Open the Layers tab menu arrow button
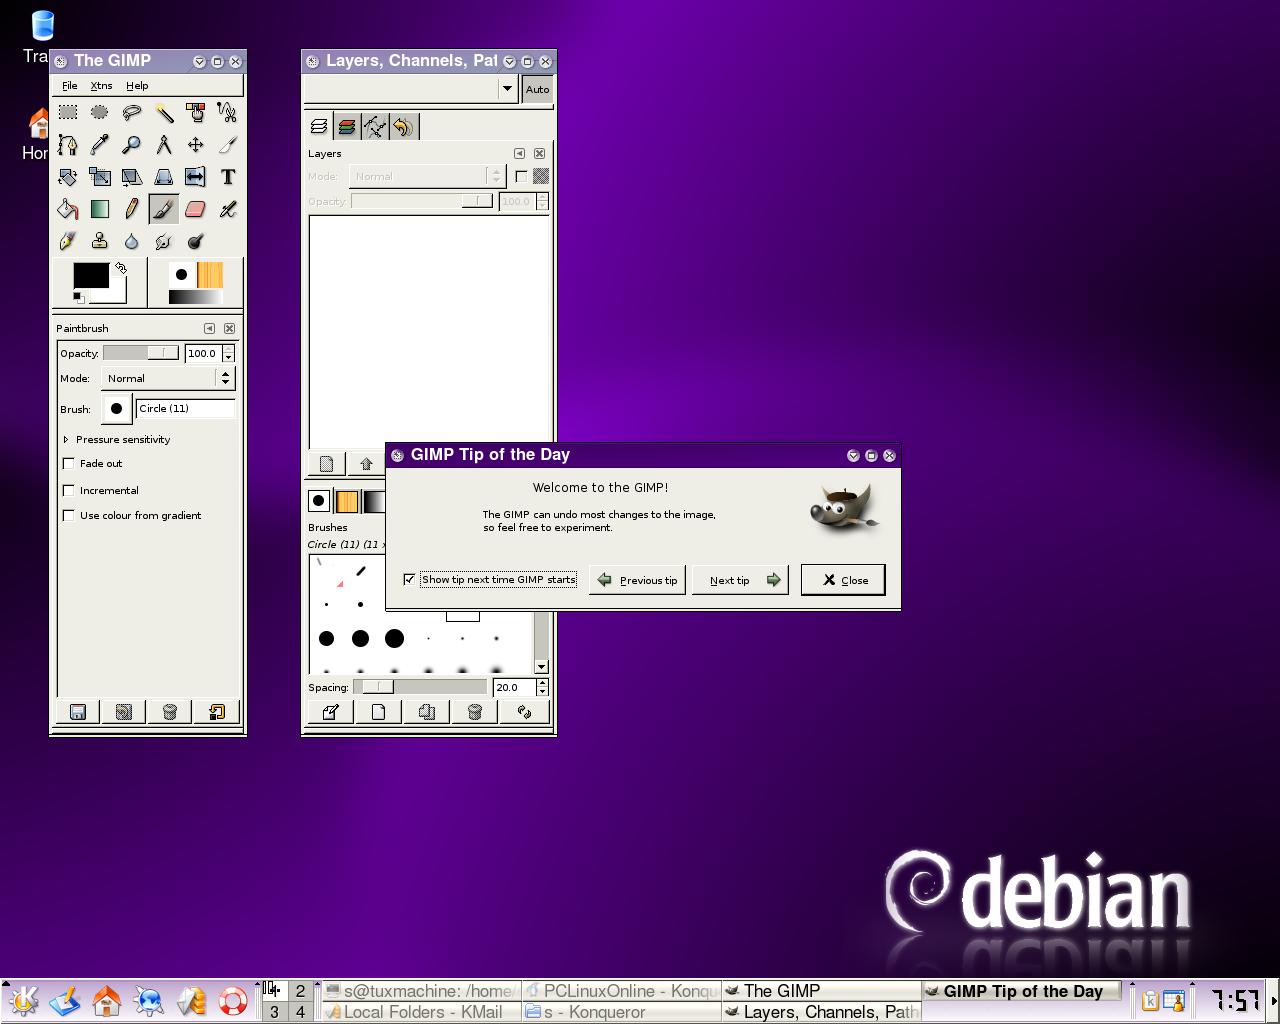This screenshot has height=1024, width=1280. point(519,154)
